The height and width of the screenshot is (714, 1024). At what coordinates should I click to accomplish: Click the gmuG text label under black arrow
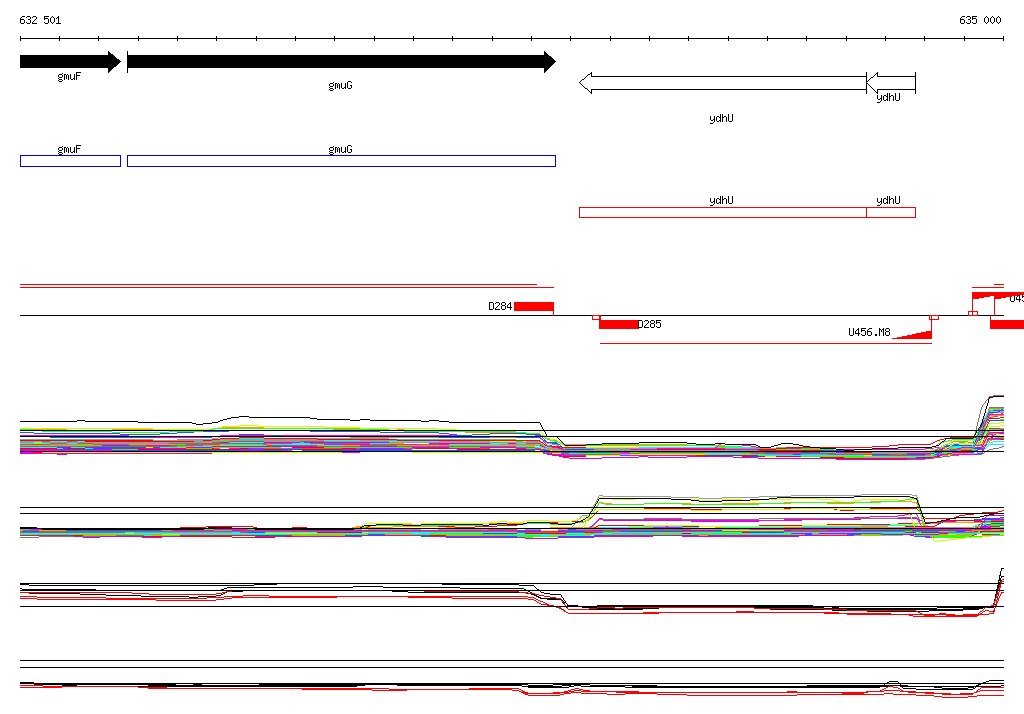point(340,86)
